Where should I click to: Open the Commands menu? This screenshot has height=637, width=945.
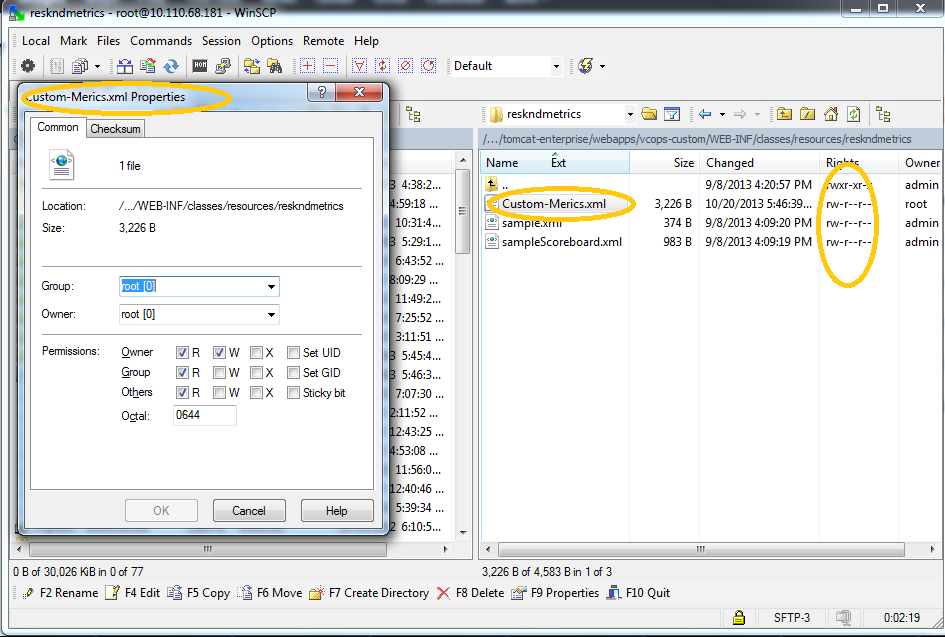pos(160,41)
